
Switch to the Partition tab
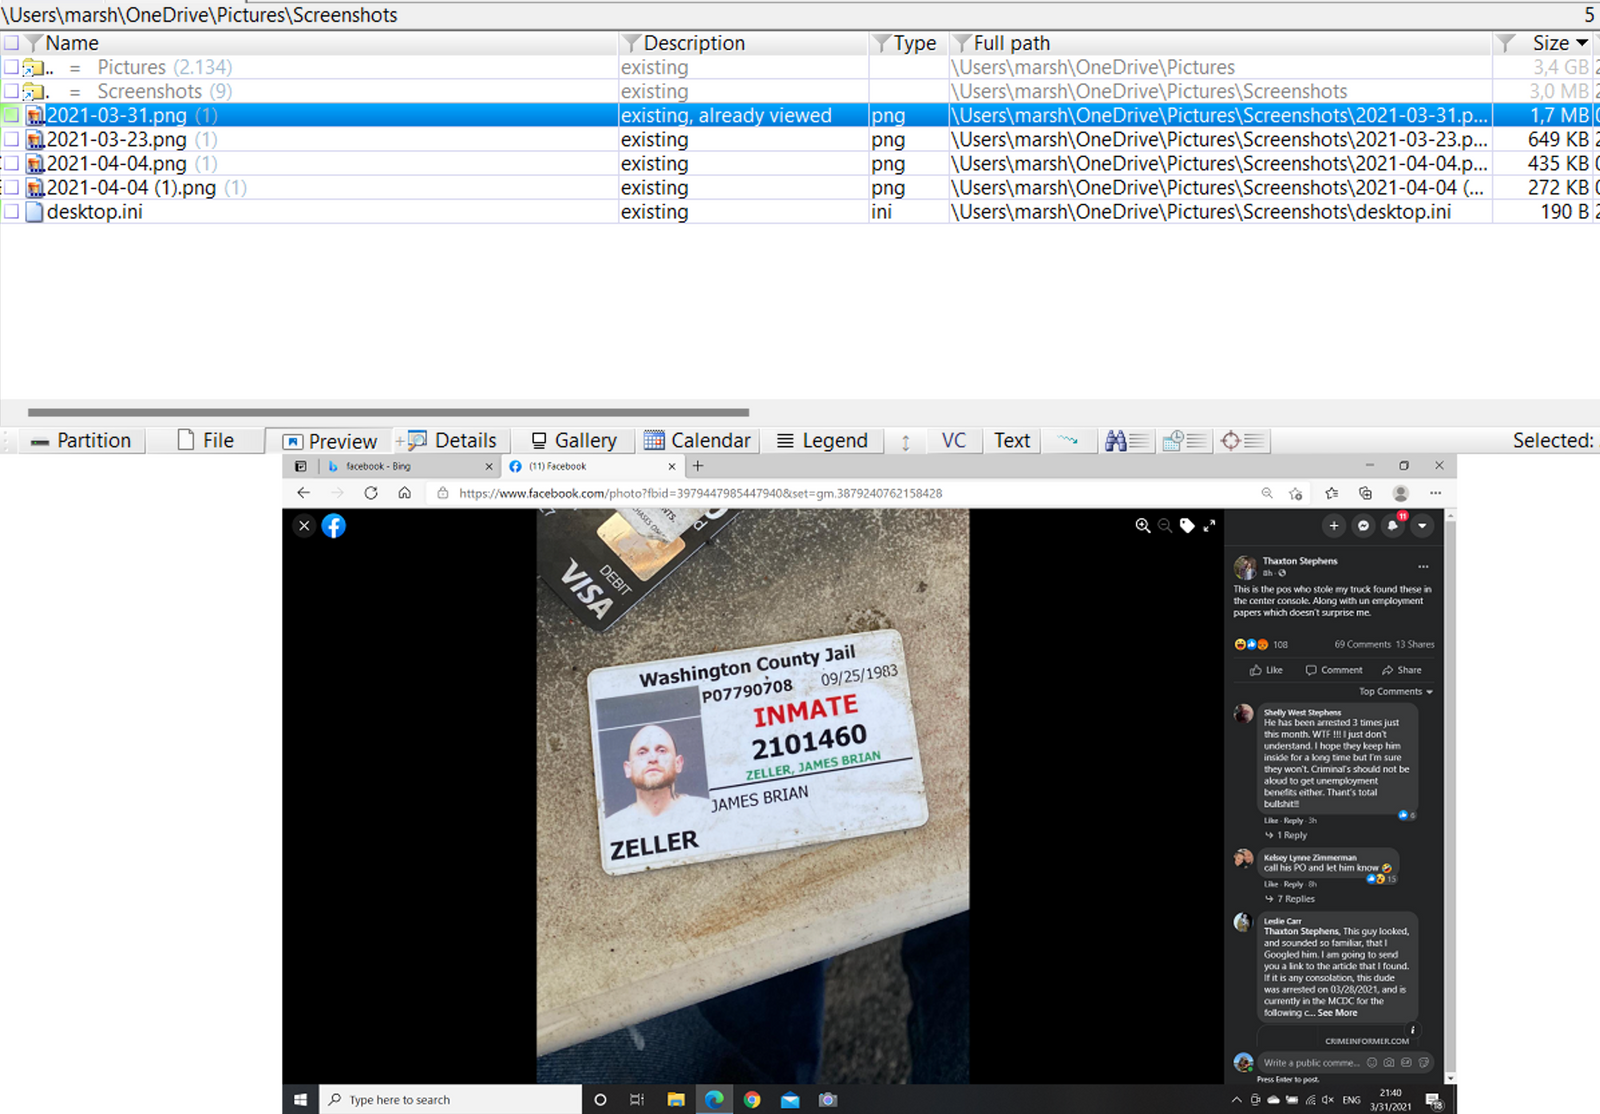coord(82,441)
